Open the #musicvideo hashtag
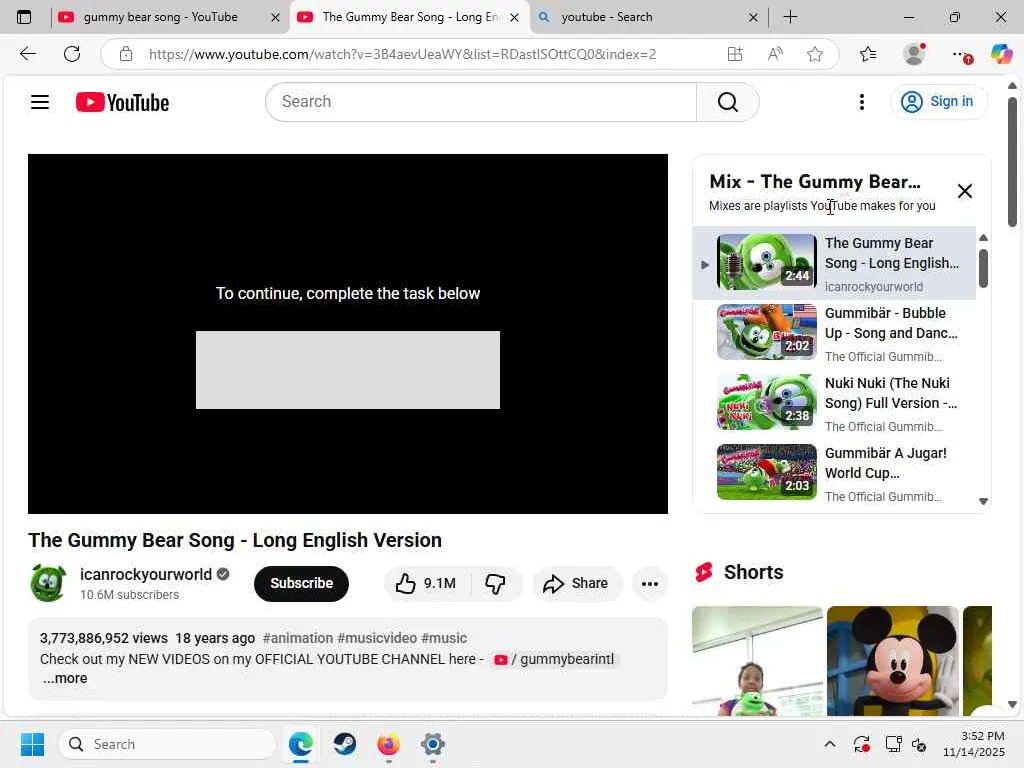The width and height of the screenshot is (1024, 768). click(x=377, y=638)
